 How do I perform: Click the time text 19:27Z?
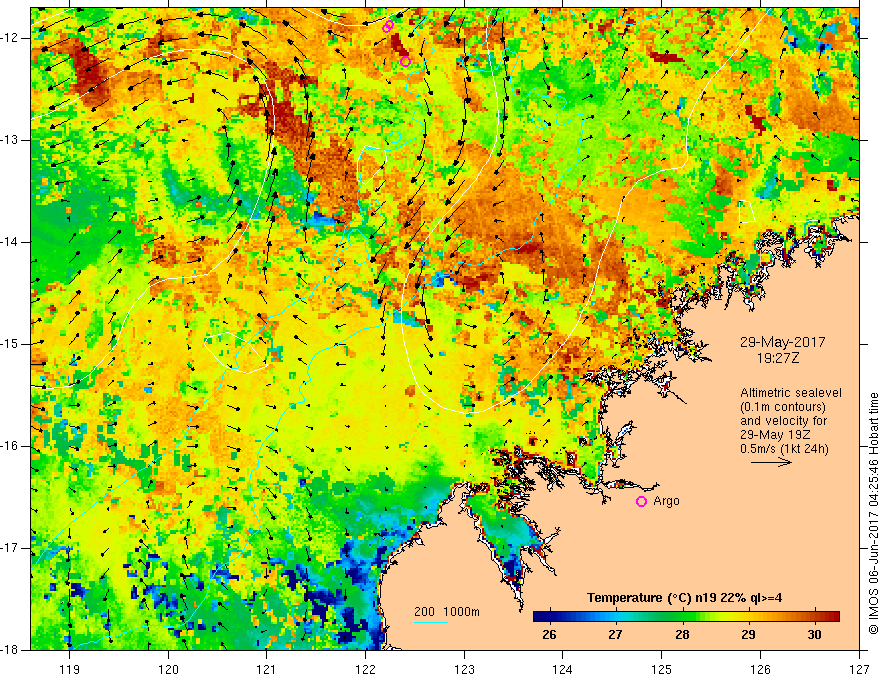pos(777,357)
